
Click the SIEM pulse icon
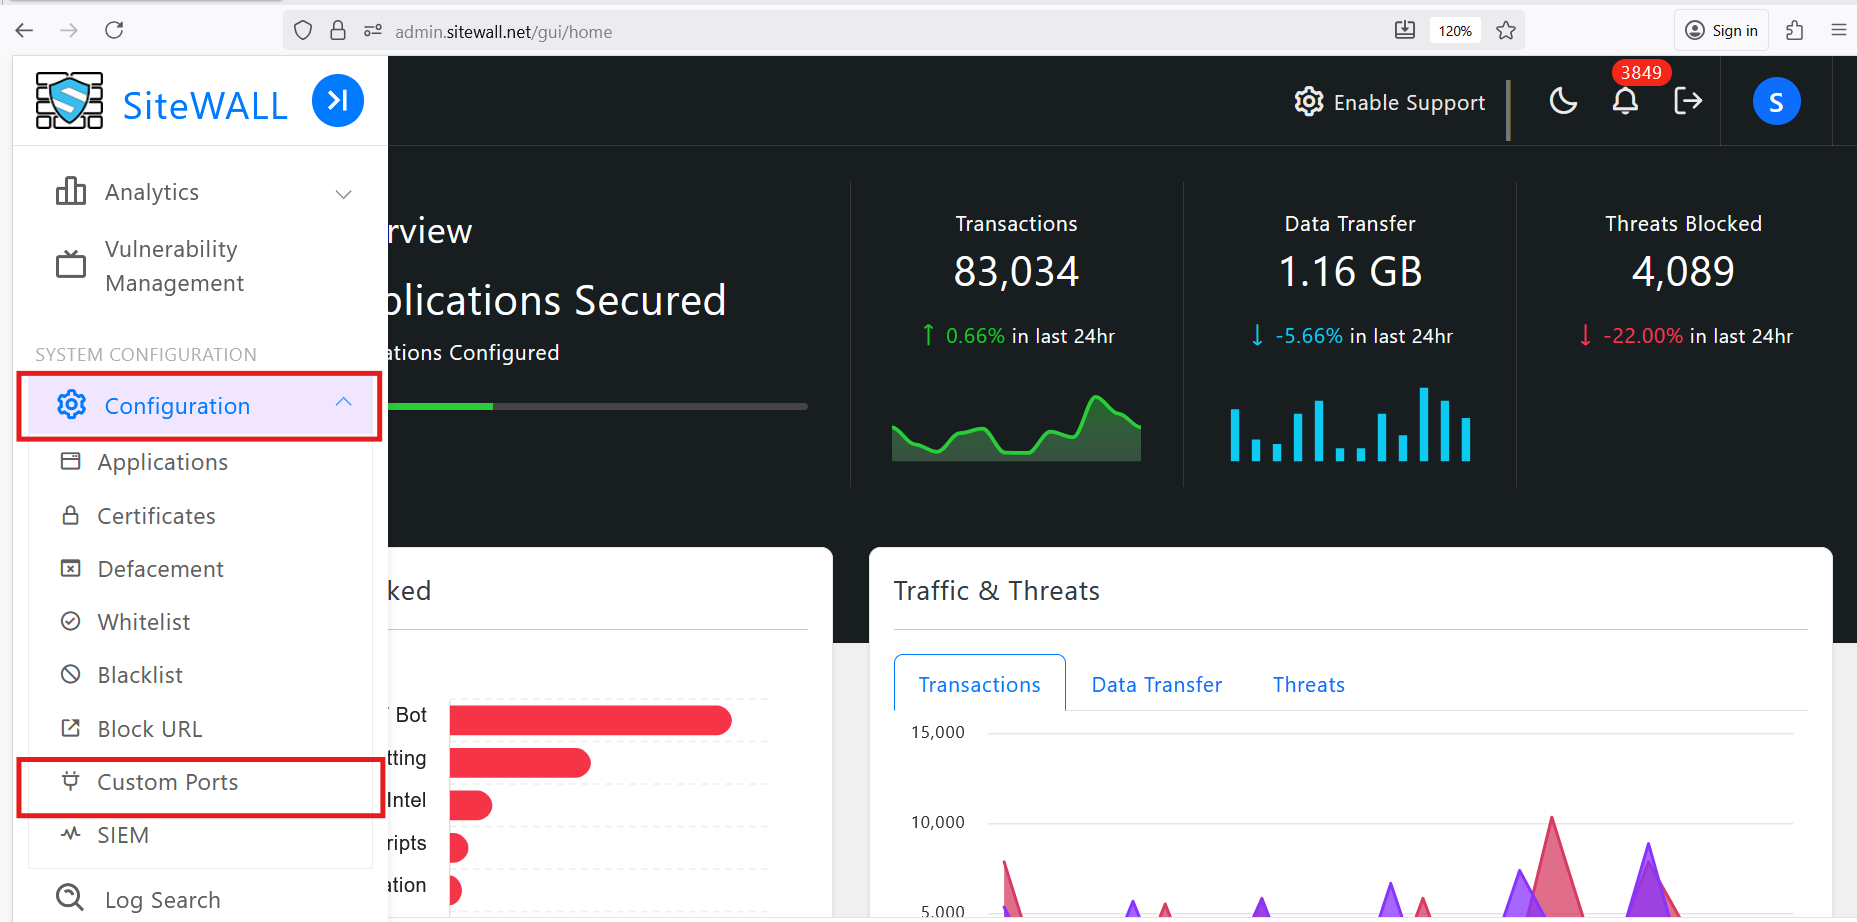pos(70,834)
